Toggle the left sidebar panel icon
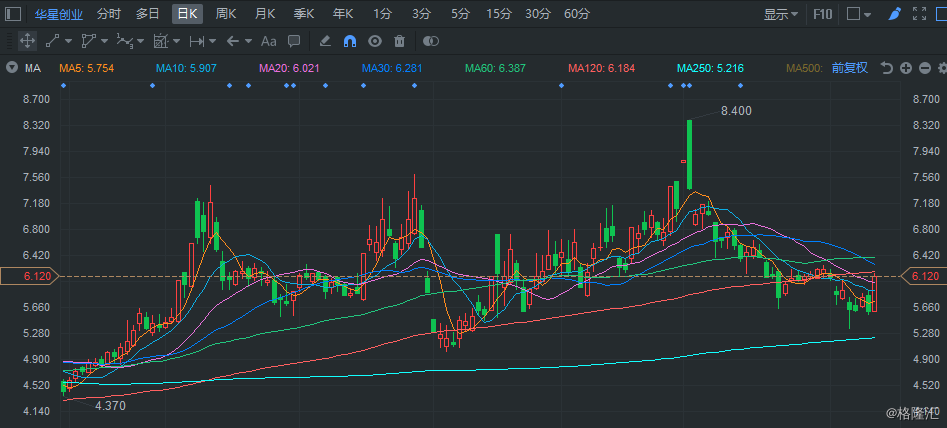This screenshot has height=428, width=947. point(13,14)
